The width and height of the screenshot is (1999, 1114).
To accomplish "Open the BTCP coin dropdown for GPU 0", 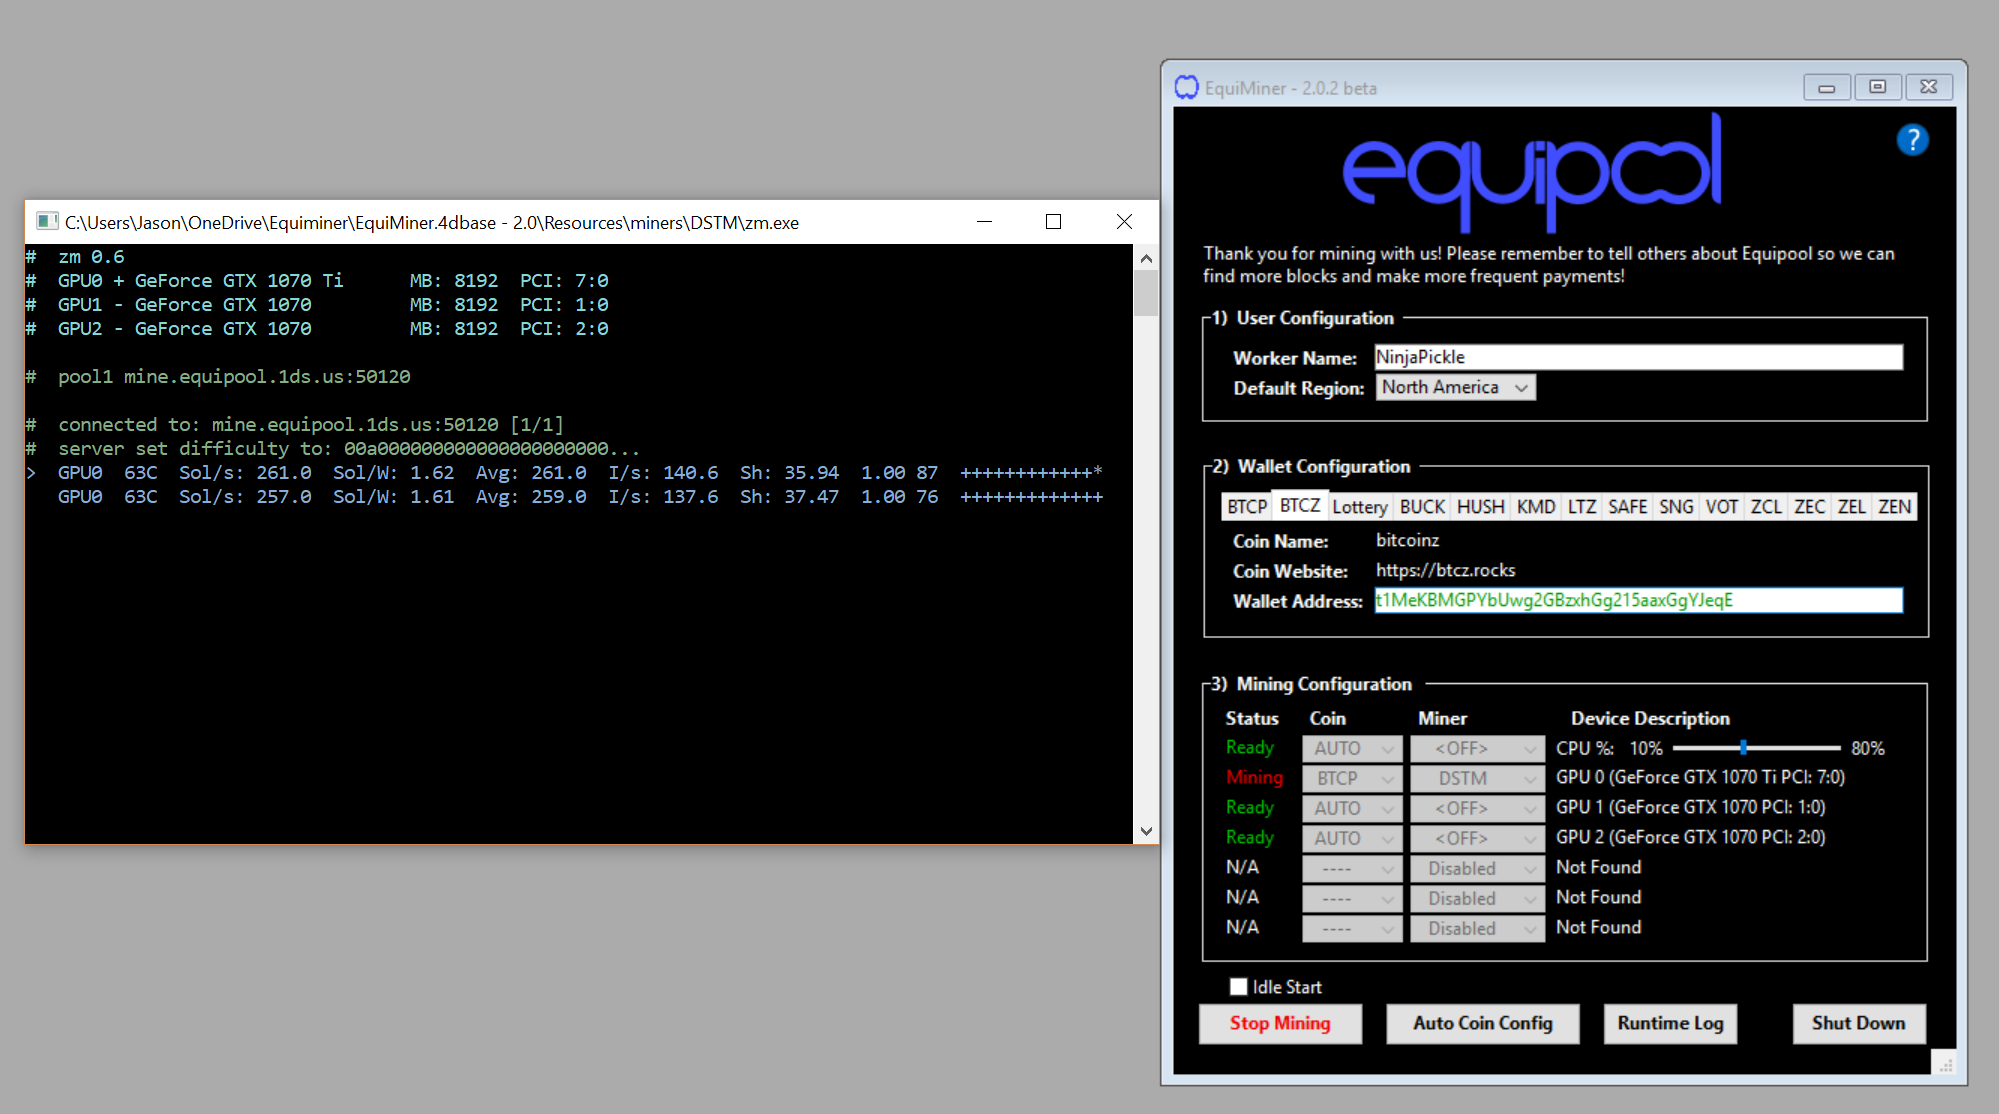I will coord(1352,778).
